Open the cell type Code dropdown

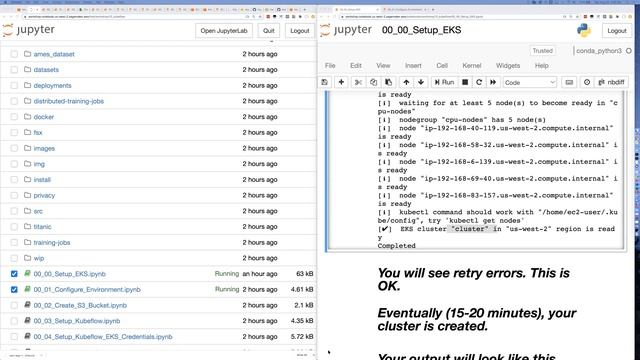coord(529,82)
